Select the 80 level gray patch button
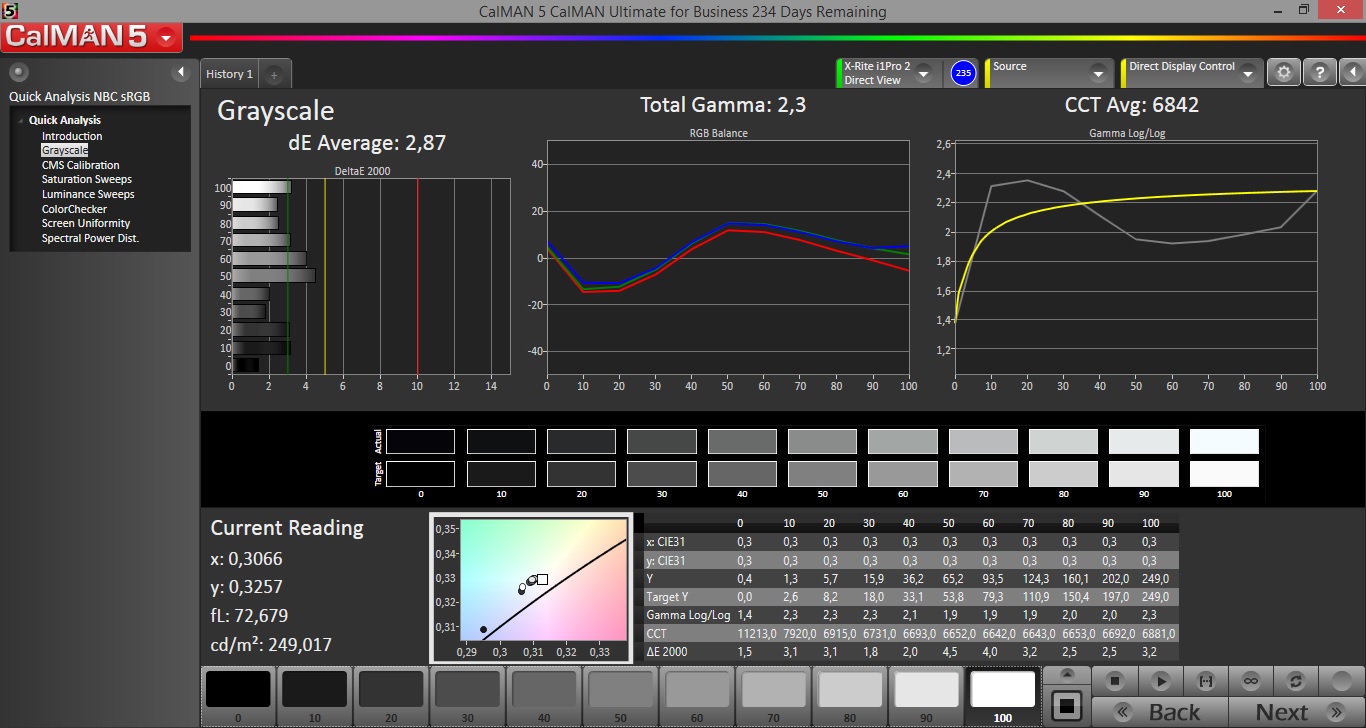1366x728 pixels. tap(849, 696)
